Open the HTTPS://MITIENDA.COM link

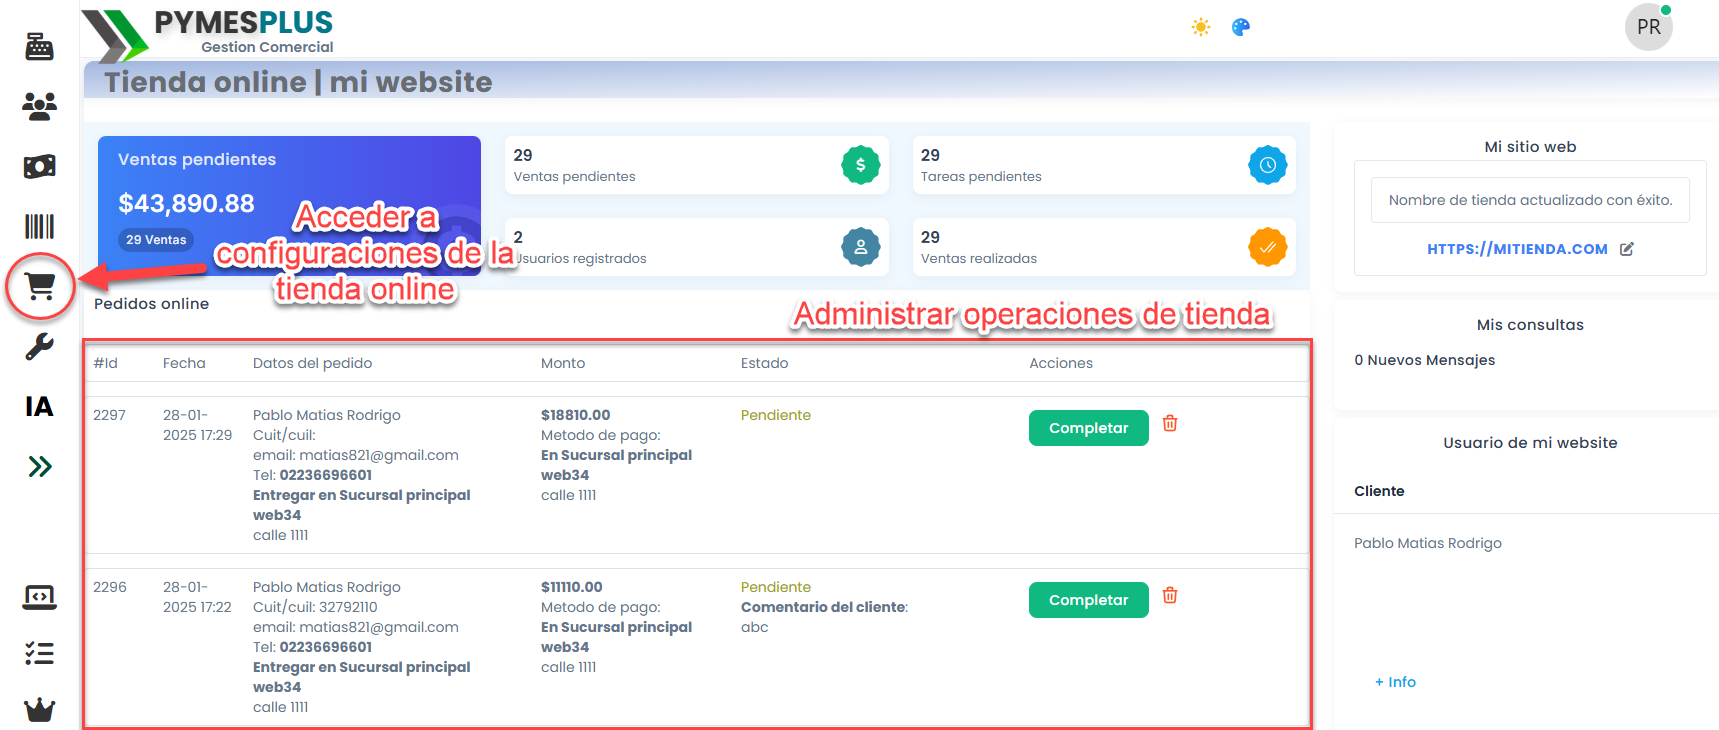click(x=1517, y=249)
